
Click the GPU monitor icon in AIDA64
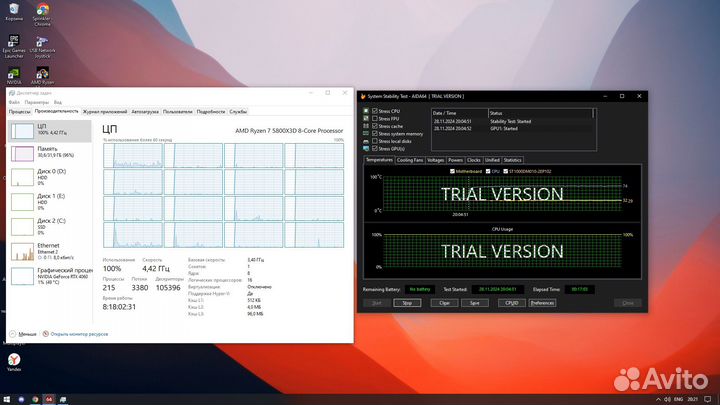(x=366, y=148)
